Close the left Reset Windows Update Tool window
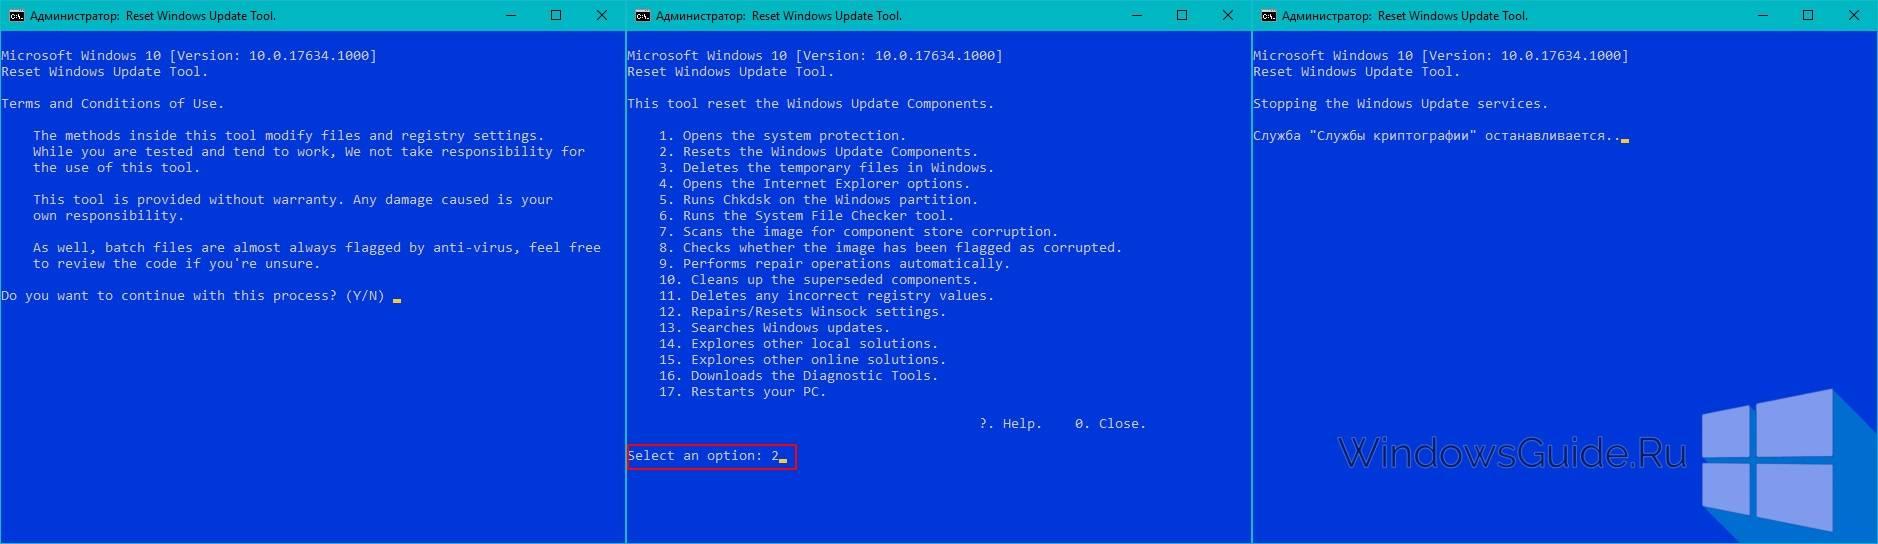1878x544 pixels. [x=602, y=16]
